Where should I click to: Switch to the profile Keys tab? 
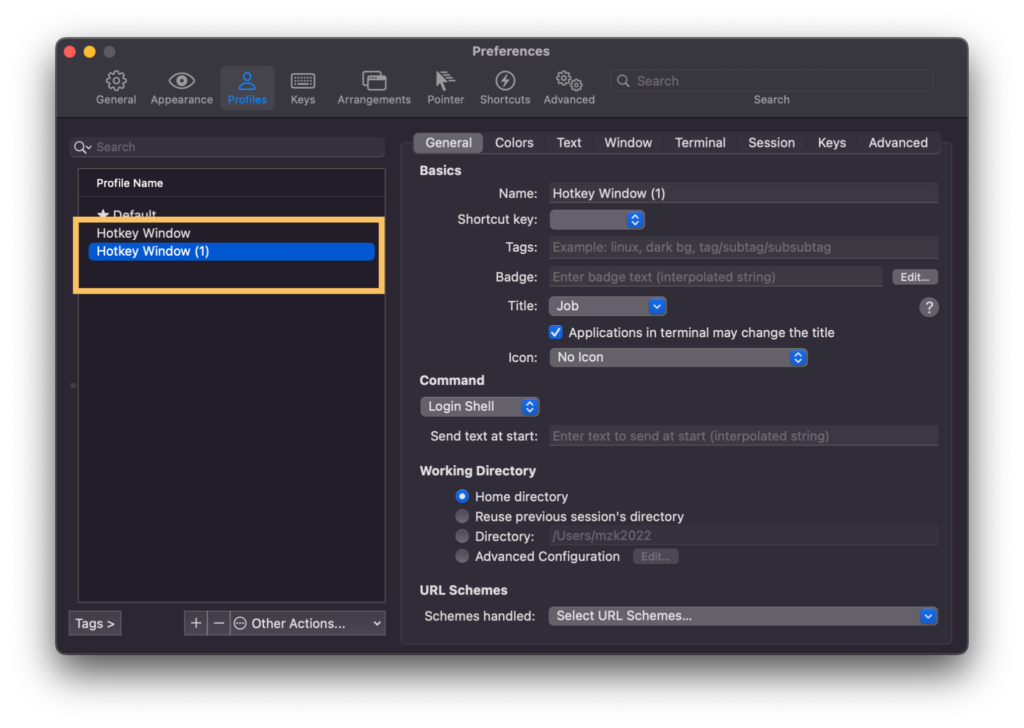[x=831, y=143]
